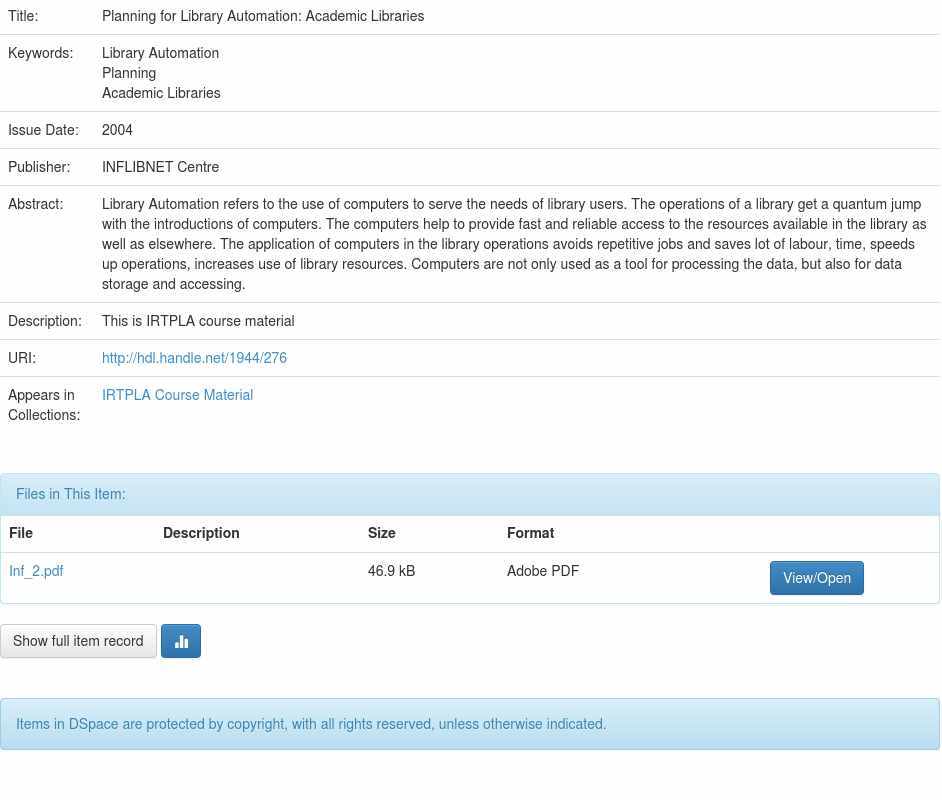The height and width of the screenshot is (800, 942).
Task: Click the DSpace copyright notice text
Action: tap(311, 724)
